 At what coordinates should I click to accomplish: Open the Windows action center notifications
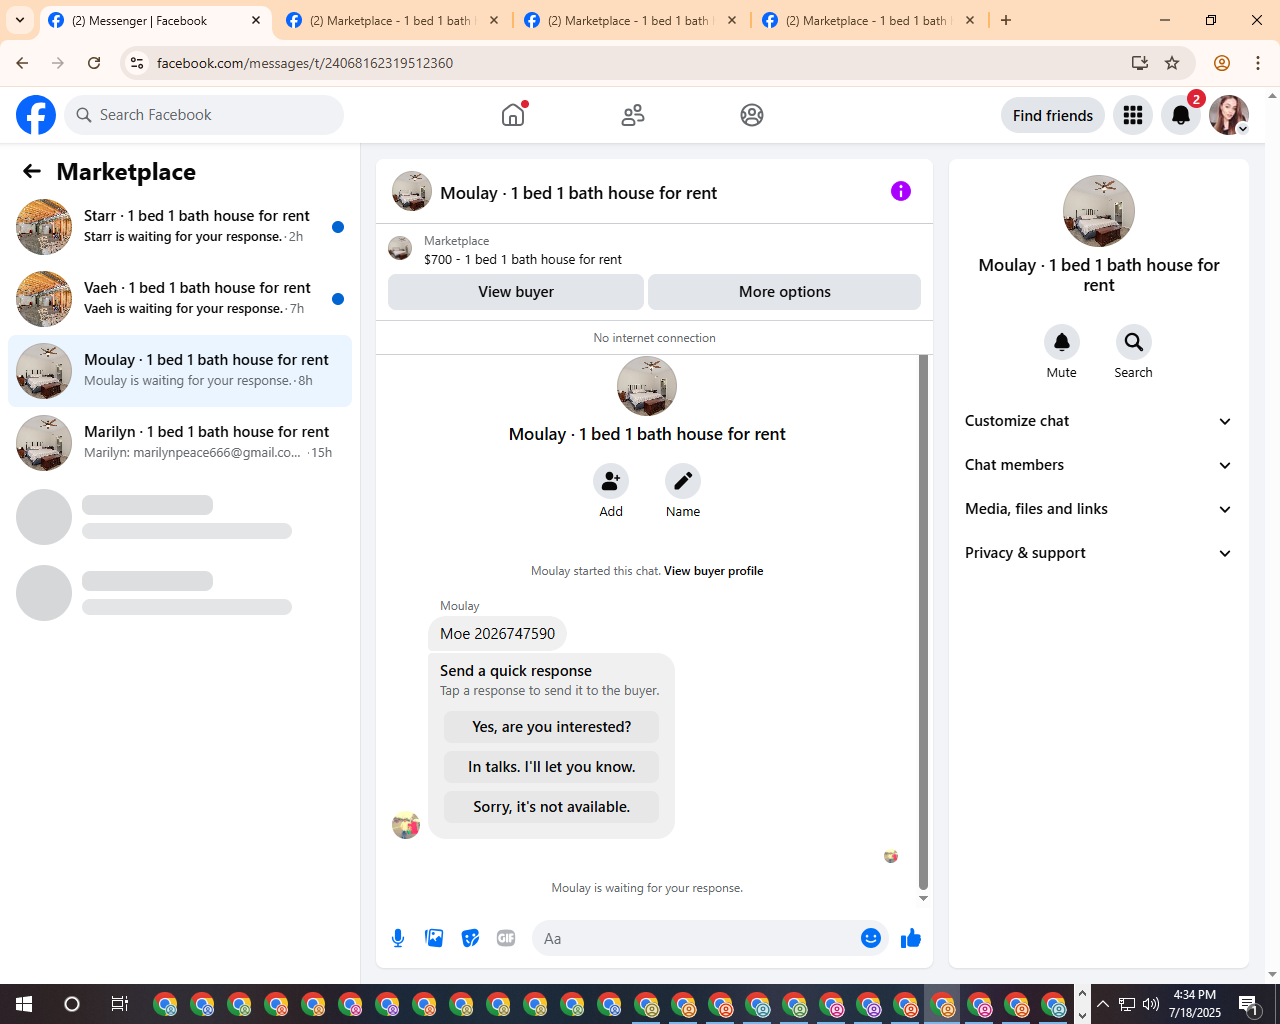(x=1248, y=1004)
